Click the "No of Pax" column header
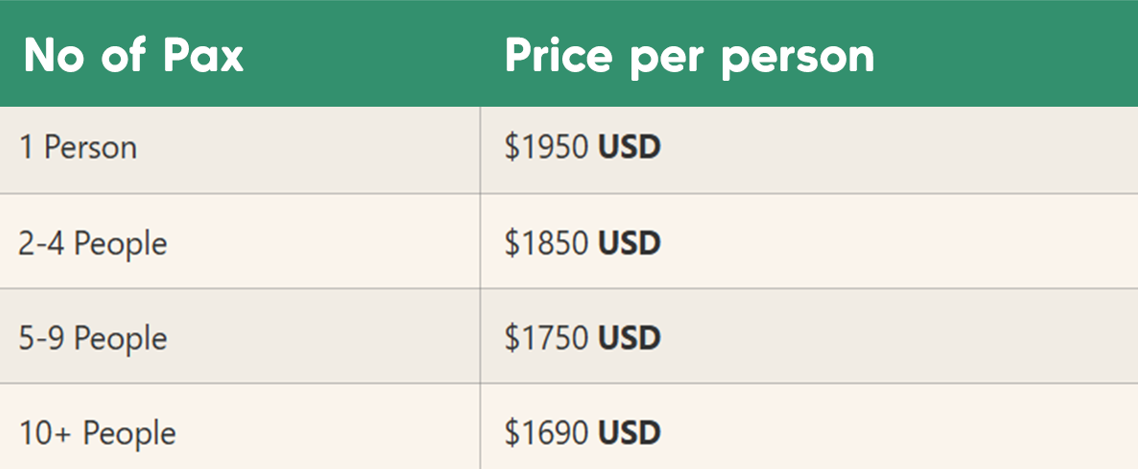Screen dimensions: 1138x469 (x=134, y=56)
